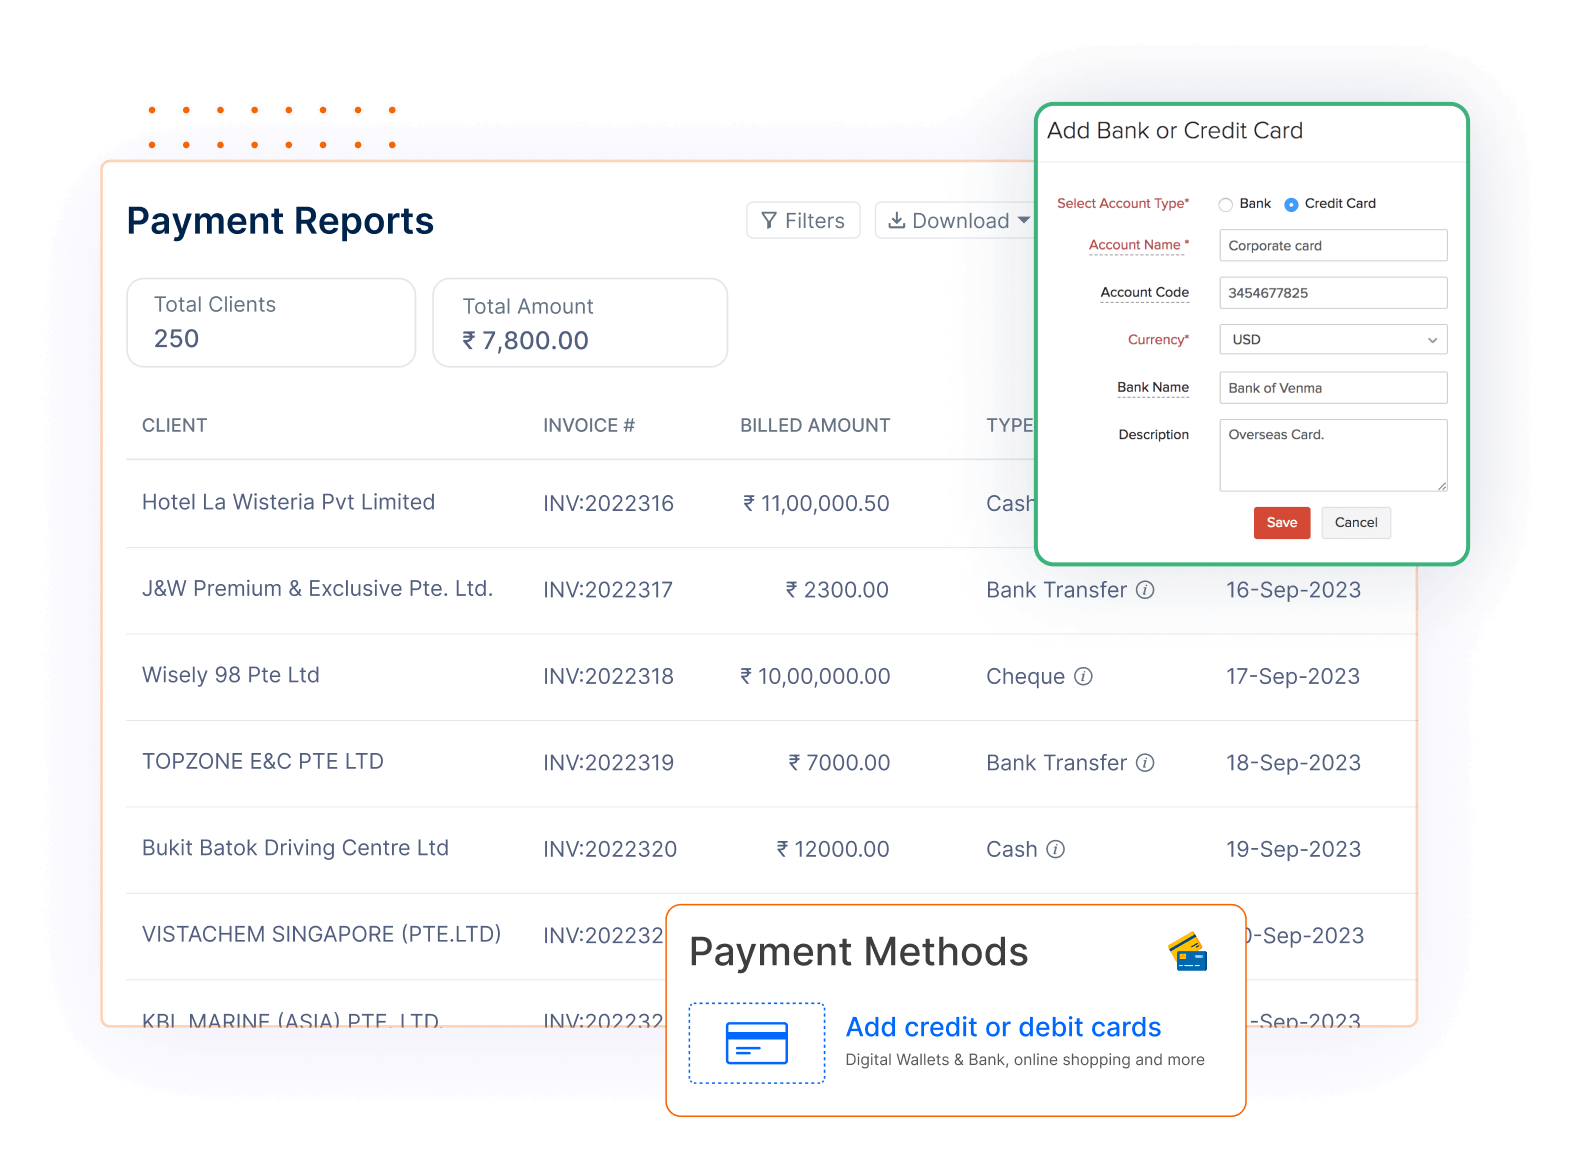
Task: Select J&W Premium & Exclusive Pte. Ltd.
Action: pyautogui.click(x=317, y=589)
